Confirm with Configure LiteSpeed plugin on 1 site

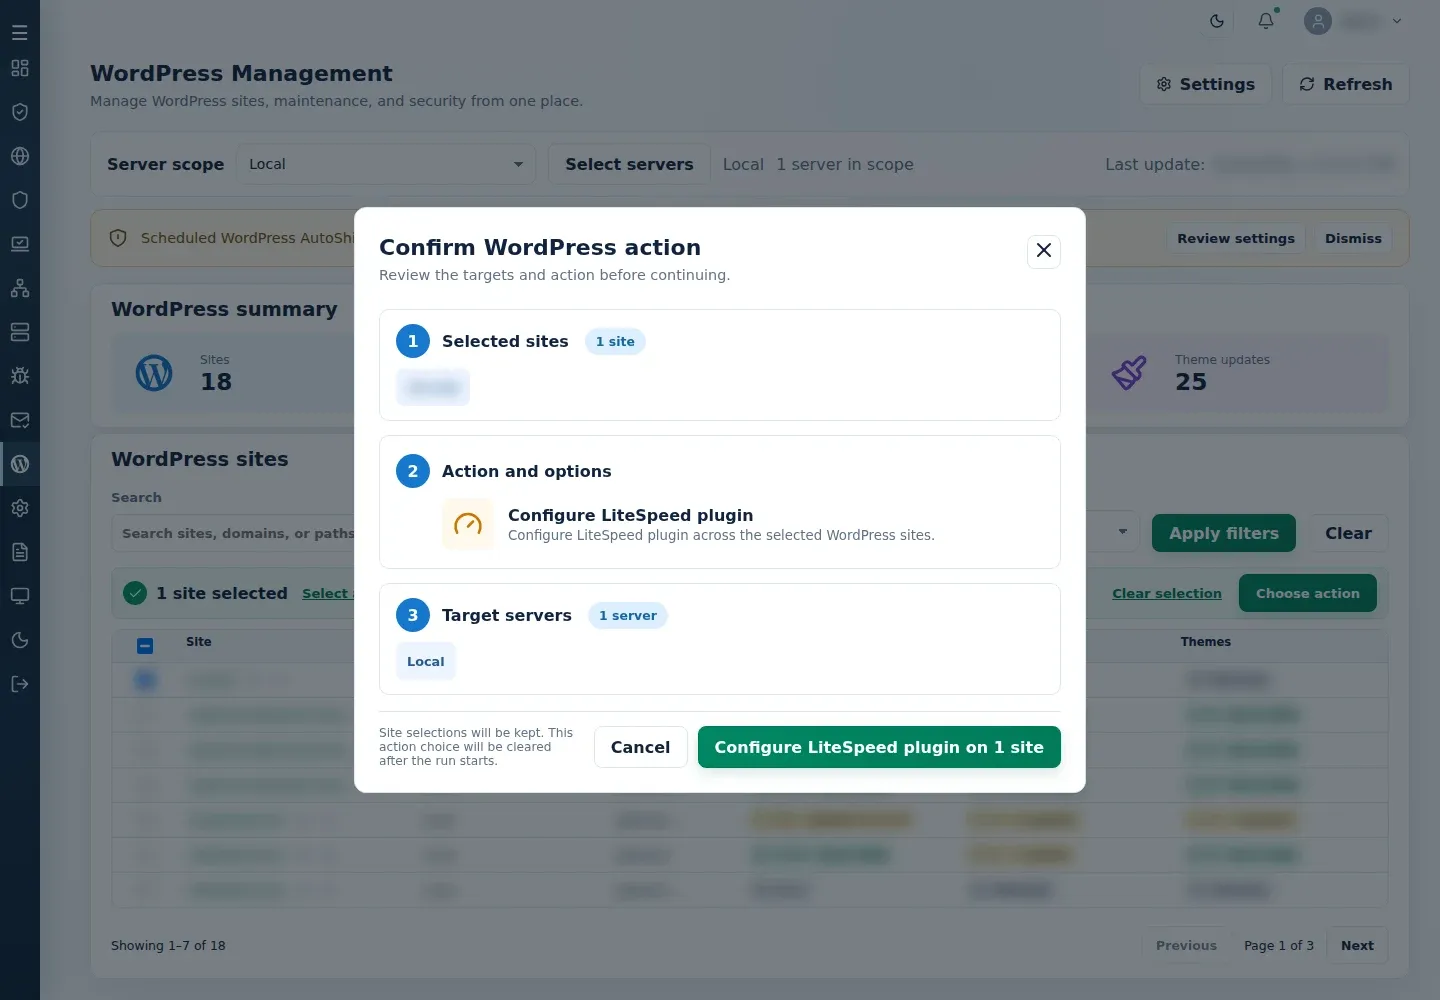879,747
